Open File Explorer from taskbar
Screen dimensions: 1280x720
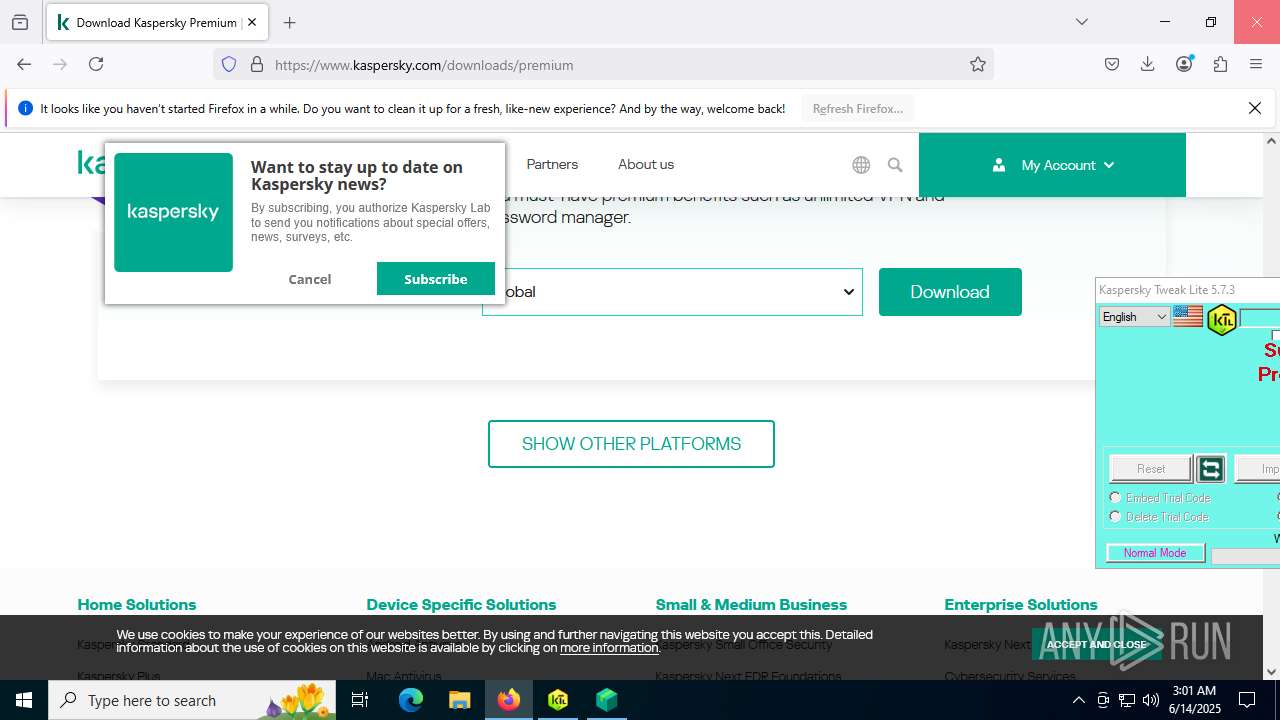459,700
